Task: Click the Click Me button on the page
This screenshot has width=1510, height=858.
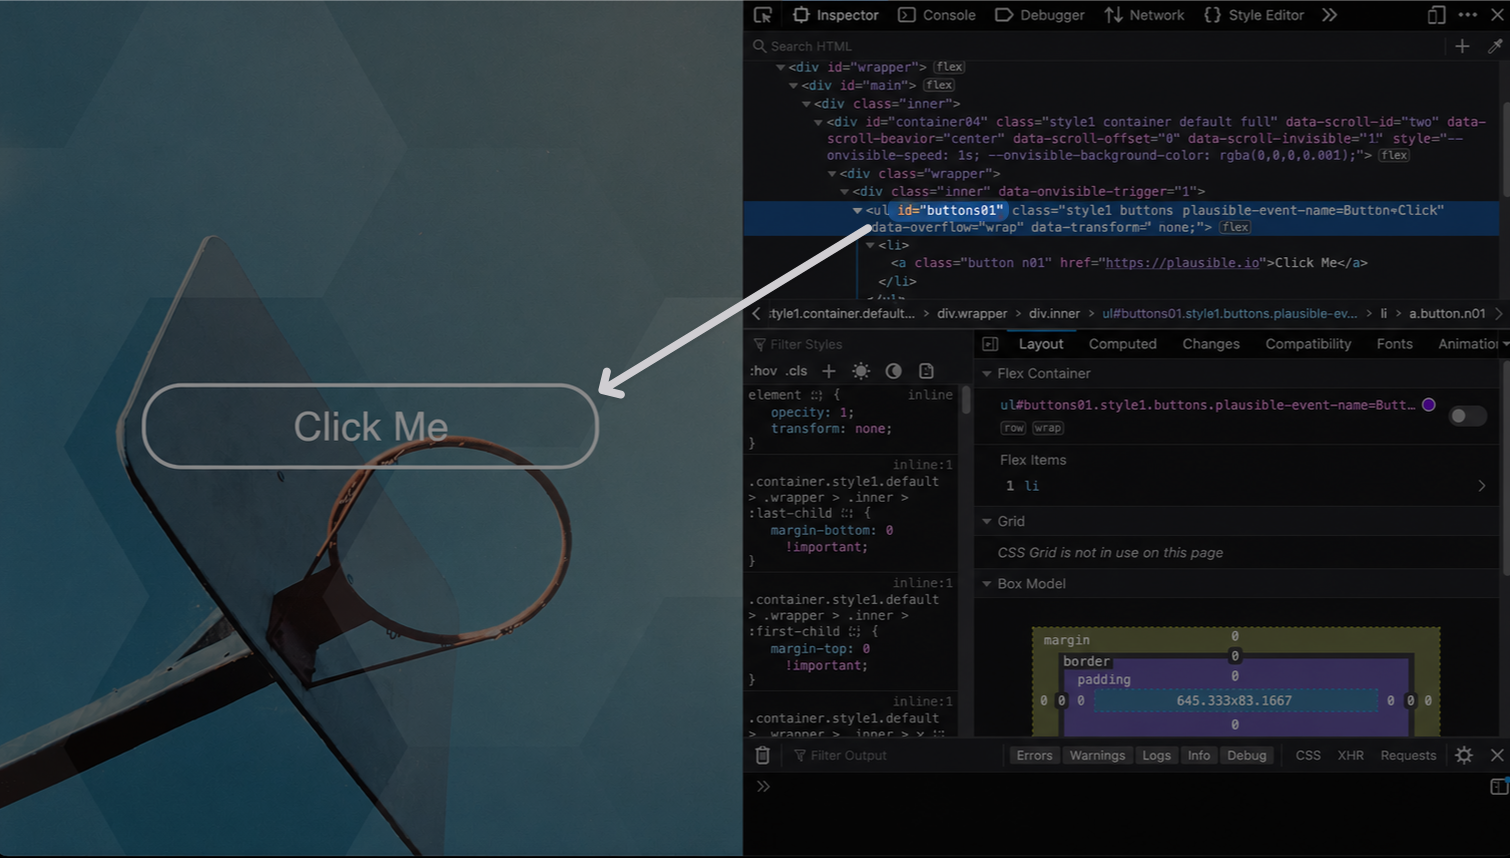Action: (x=370, y=426)
